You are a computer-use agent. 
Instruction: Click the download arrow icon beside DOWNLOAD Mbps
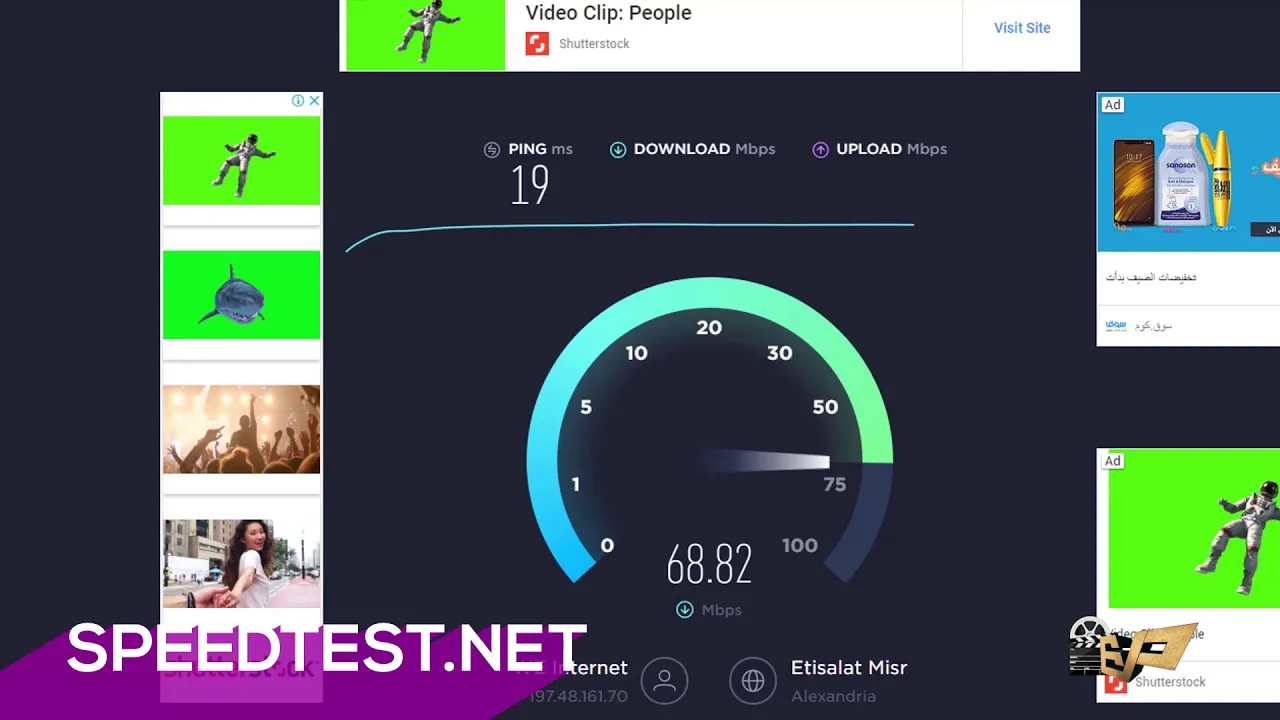(618, 150)
